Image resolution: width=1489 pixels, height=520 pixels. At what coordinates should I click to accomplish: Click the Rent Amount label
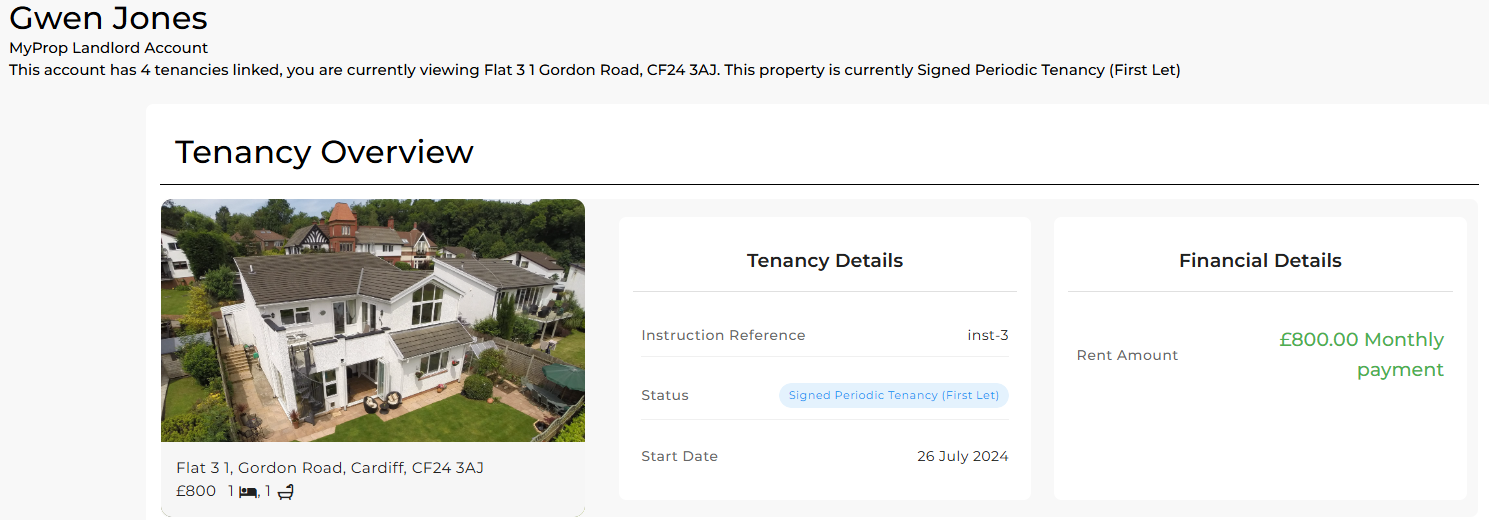point(1127,355)
